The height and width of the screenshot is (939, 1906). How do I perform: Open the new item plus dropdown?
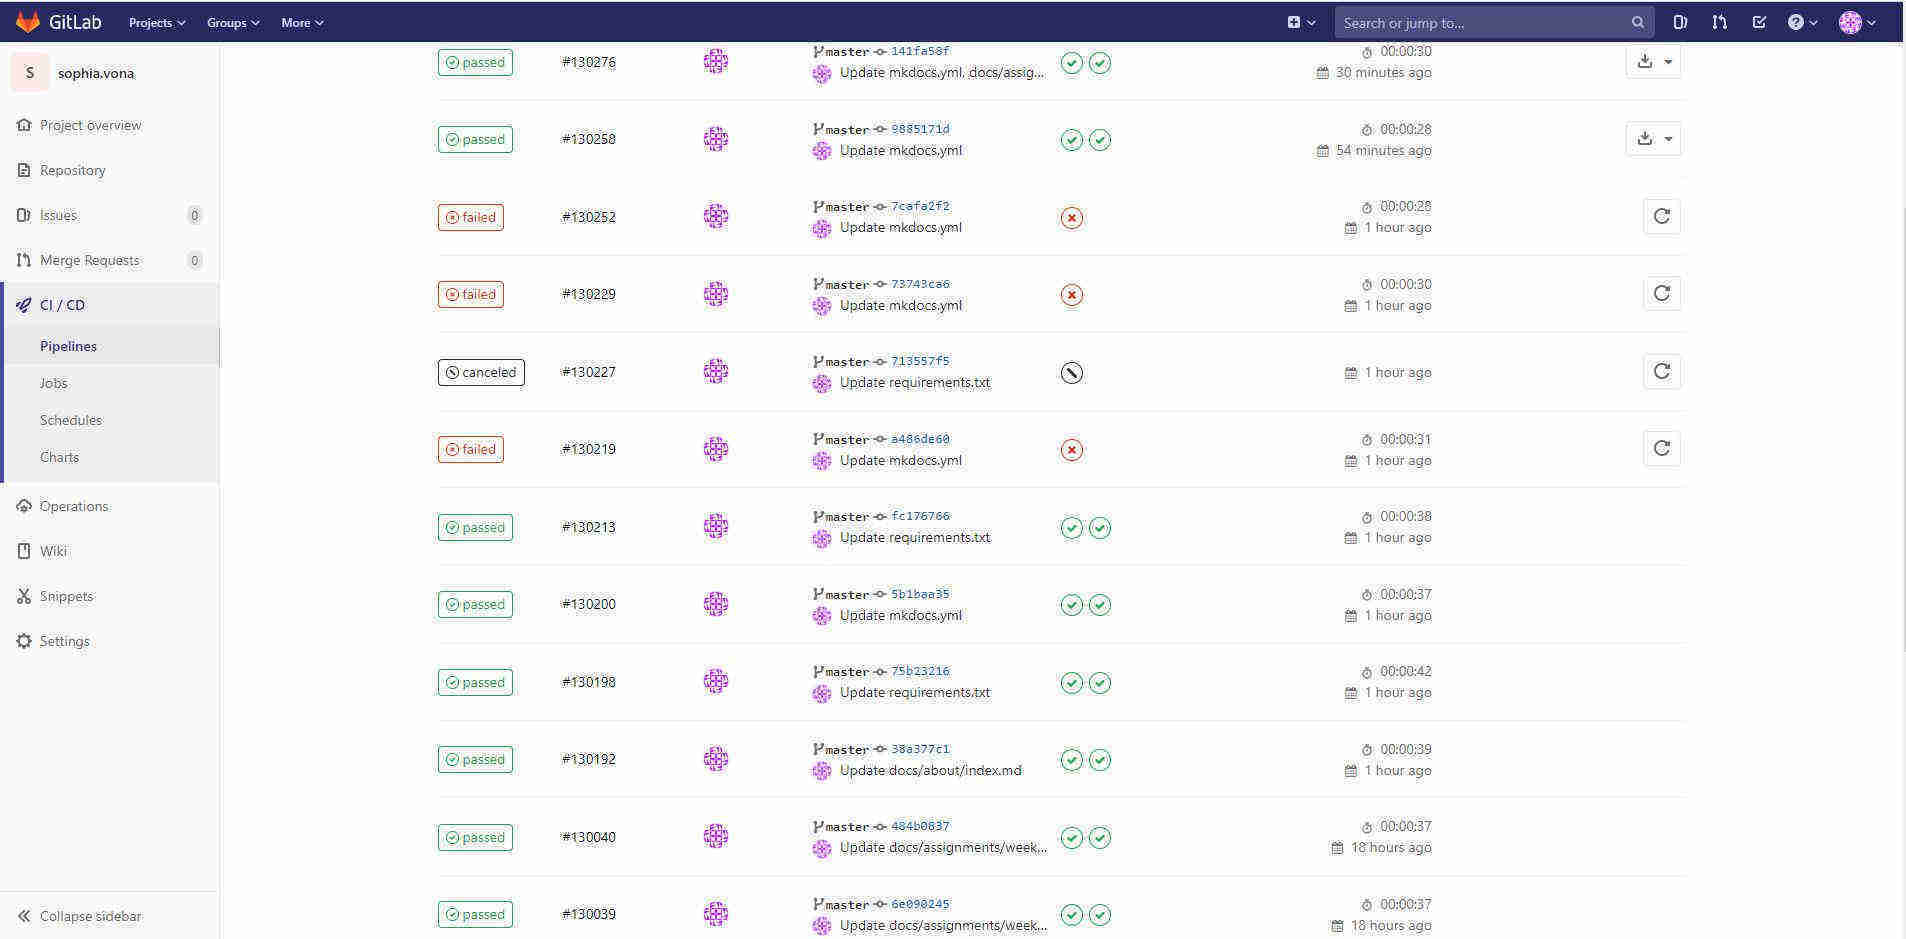coord(1301,22)
